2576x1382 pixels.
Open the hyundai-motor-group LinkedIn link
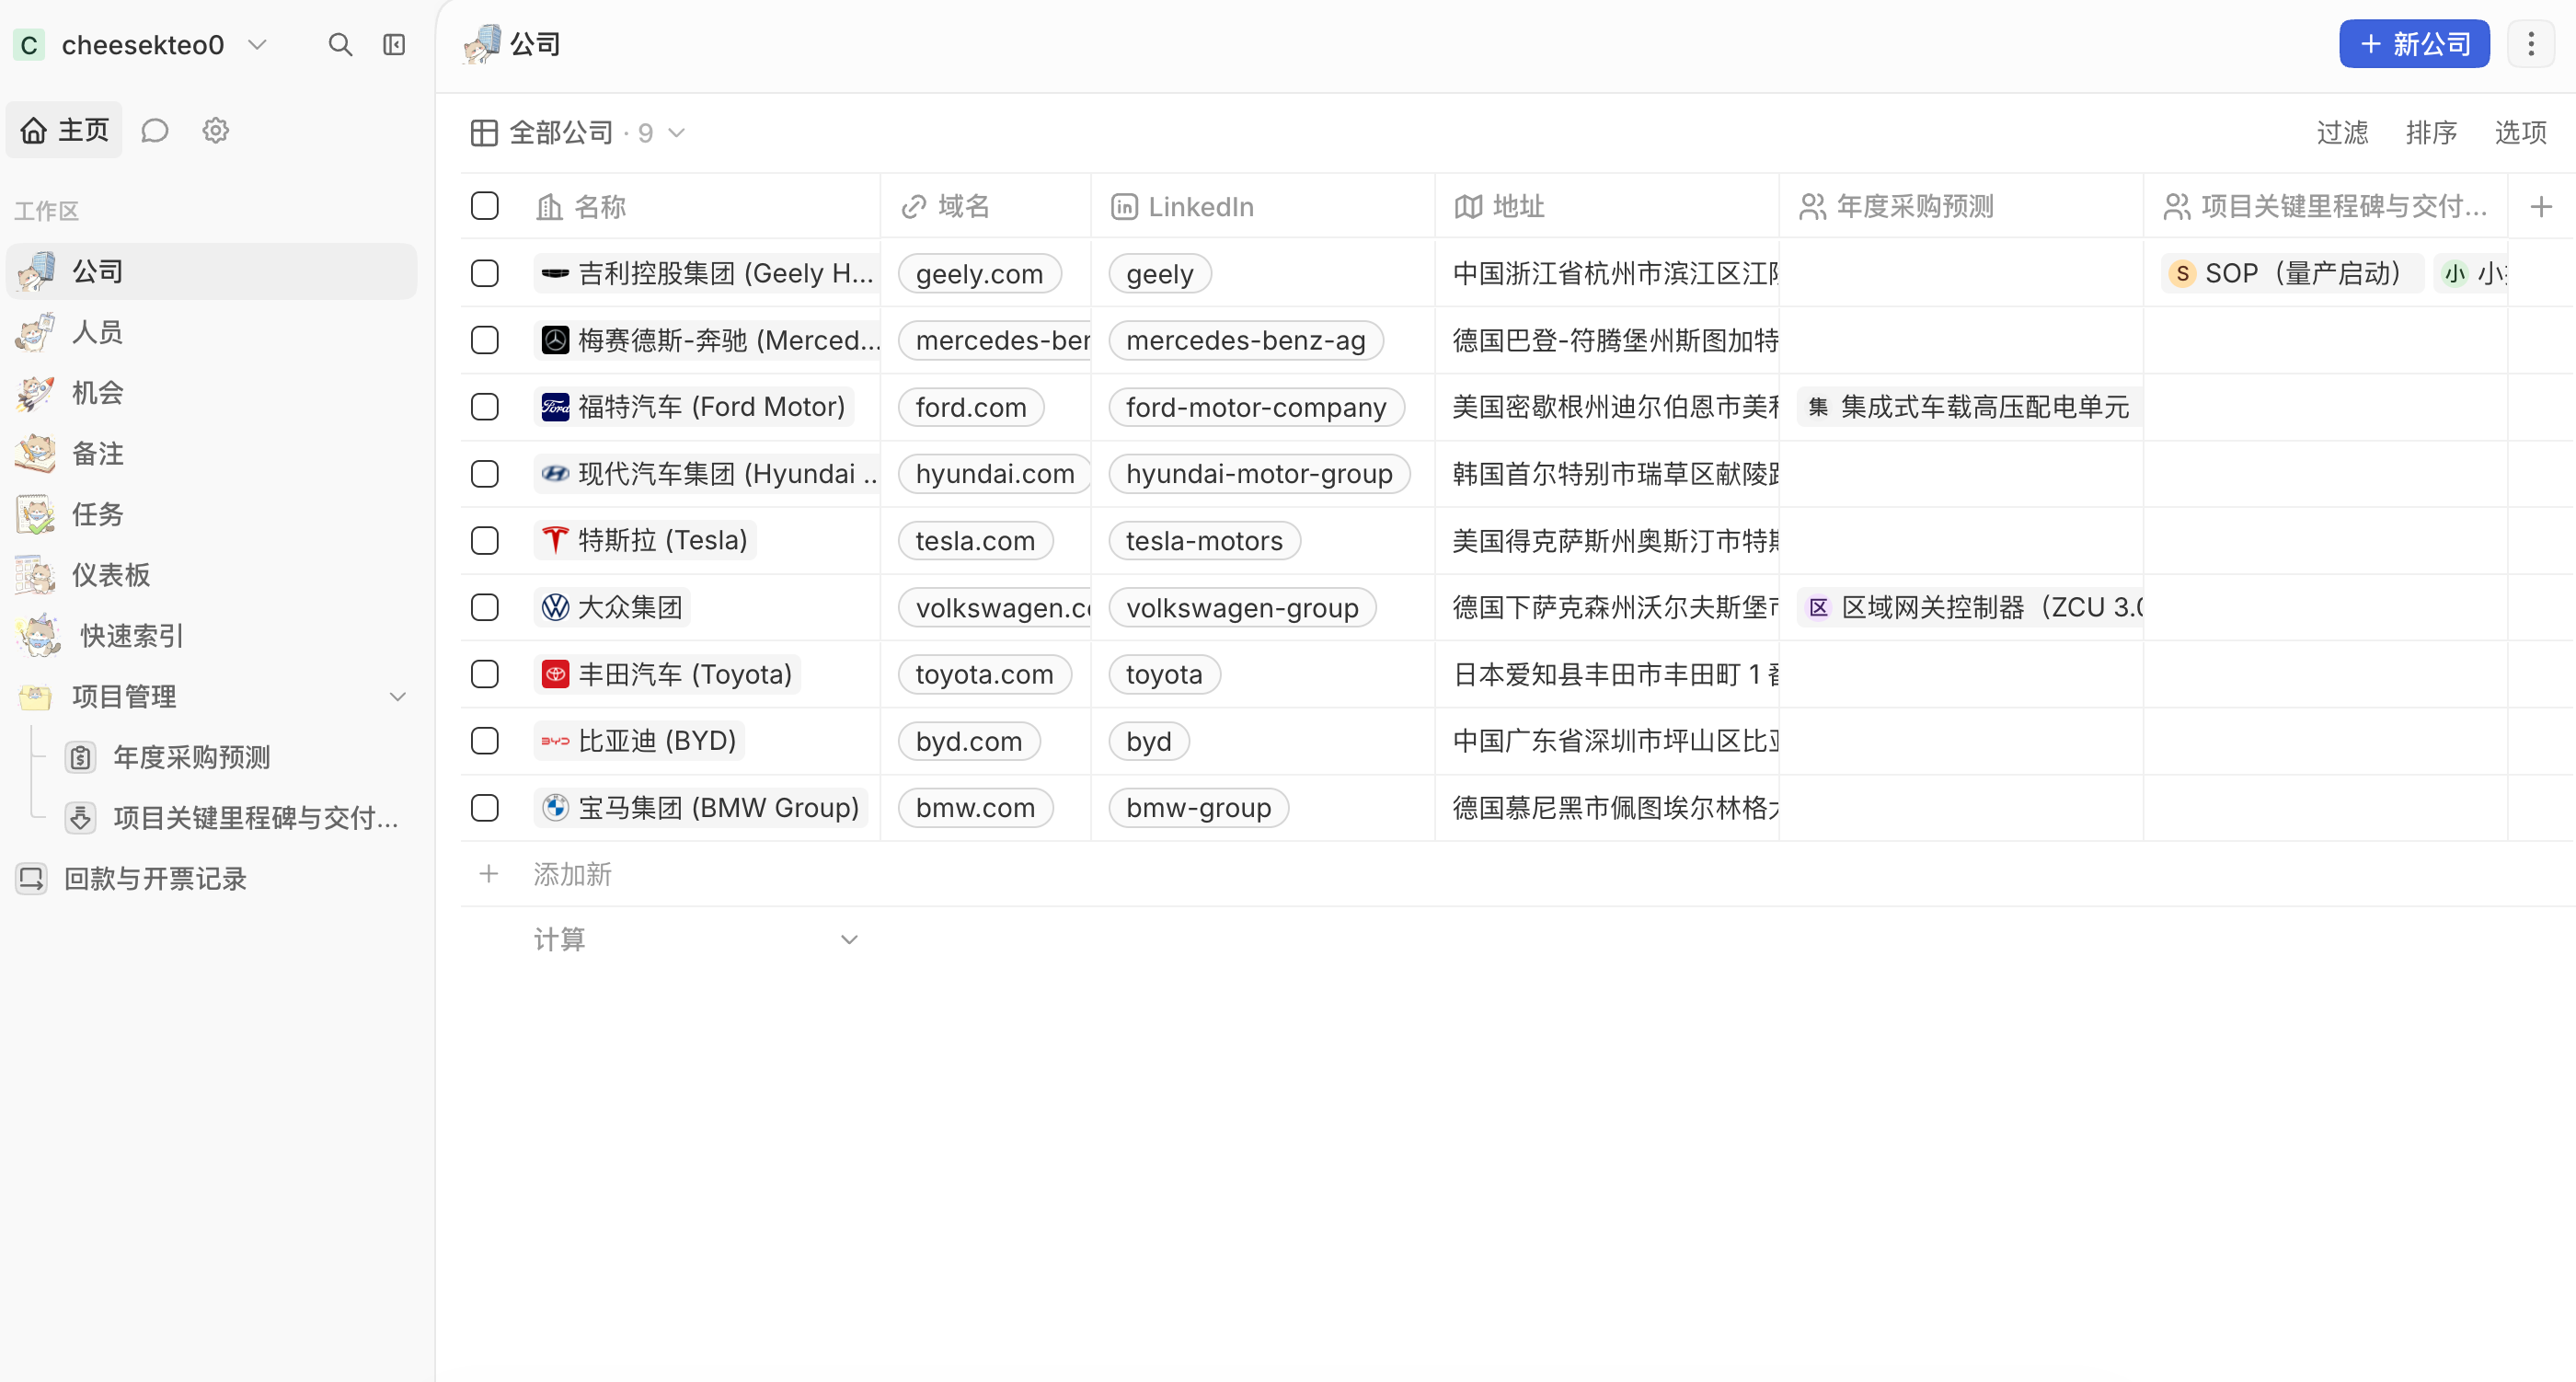(x=1259, y=473)
